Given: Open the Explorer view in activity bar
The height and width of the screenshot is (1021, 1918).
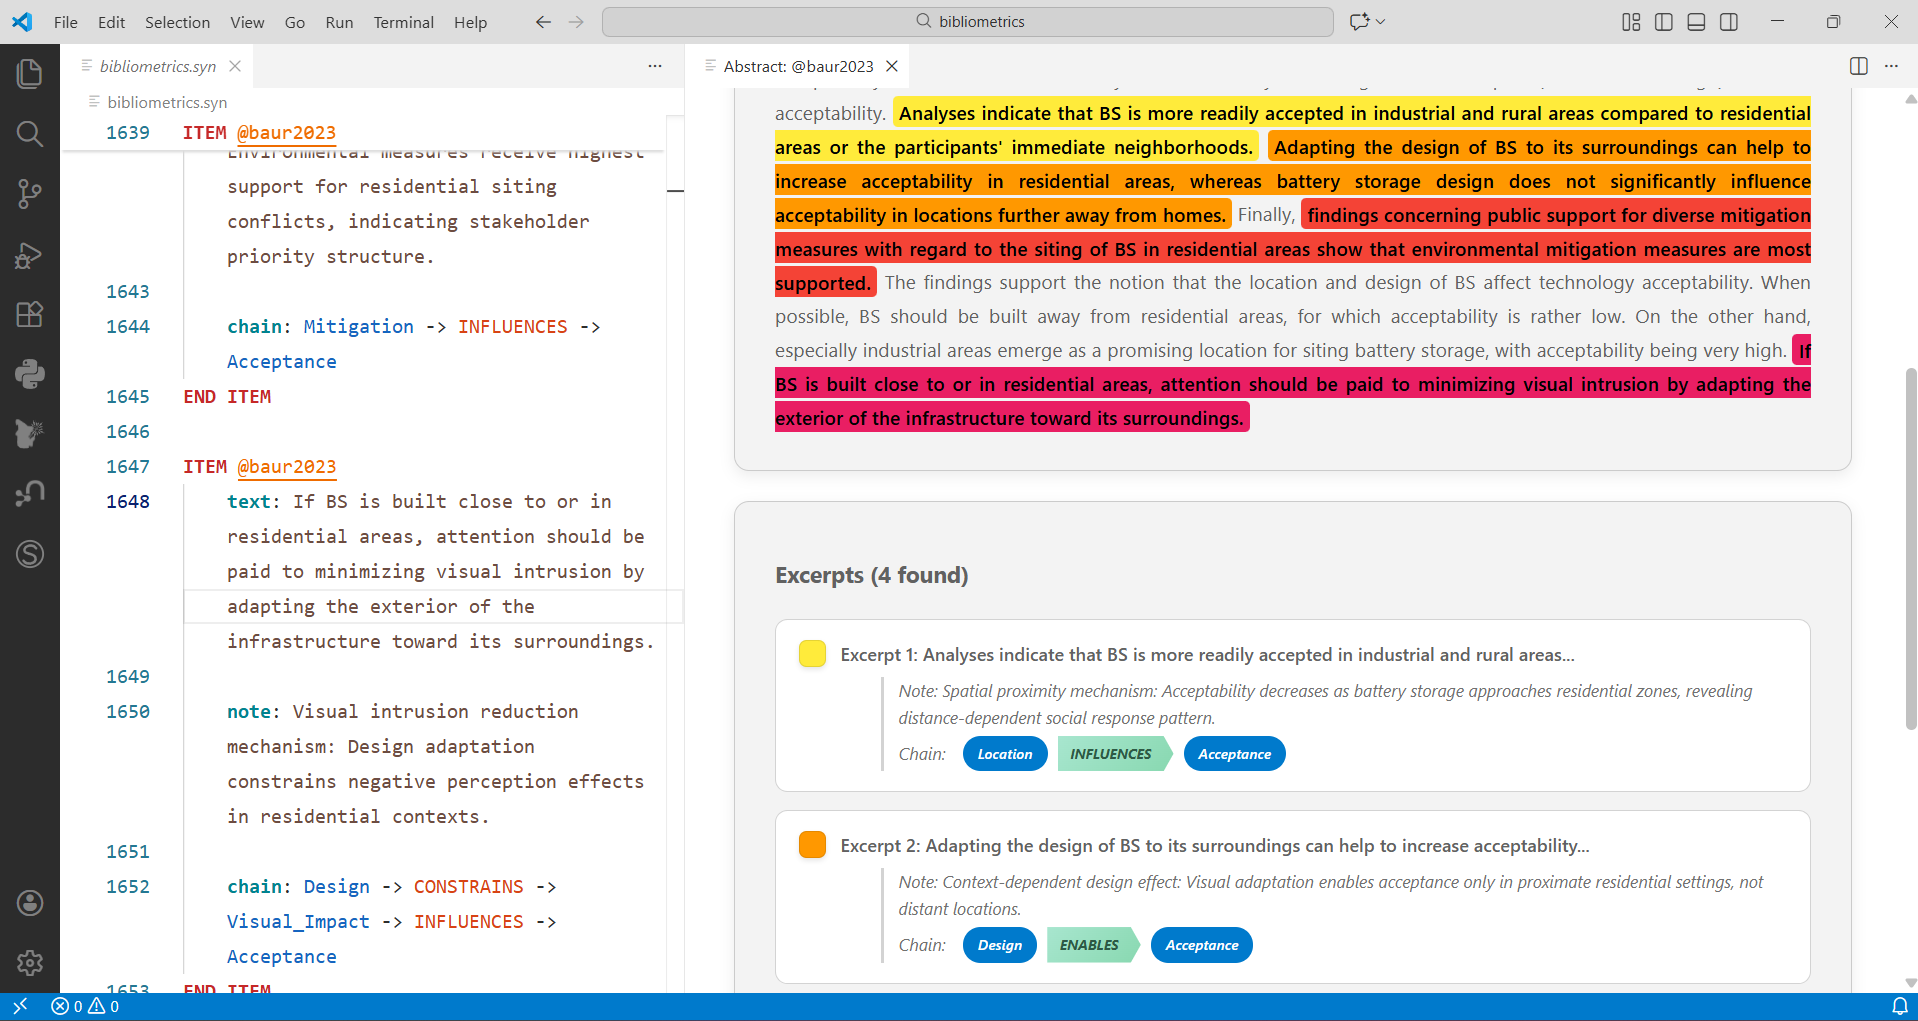Looking at the screenshot, I should click(x=30, y=73).
